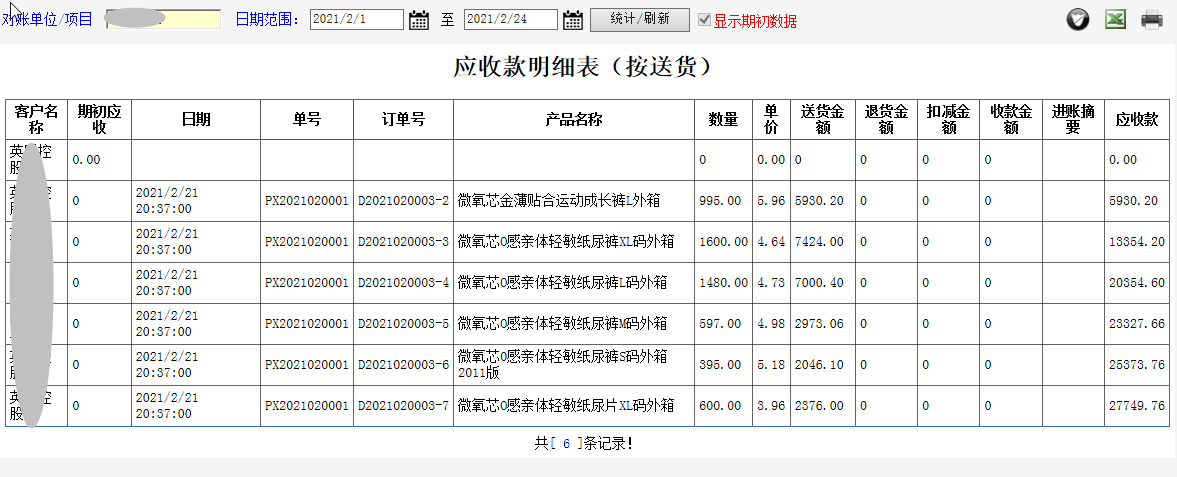Click the 产品名称 column header
This screenshot has height=477, width=1177.
point(573,120)
